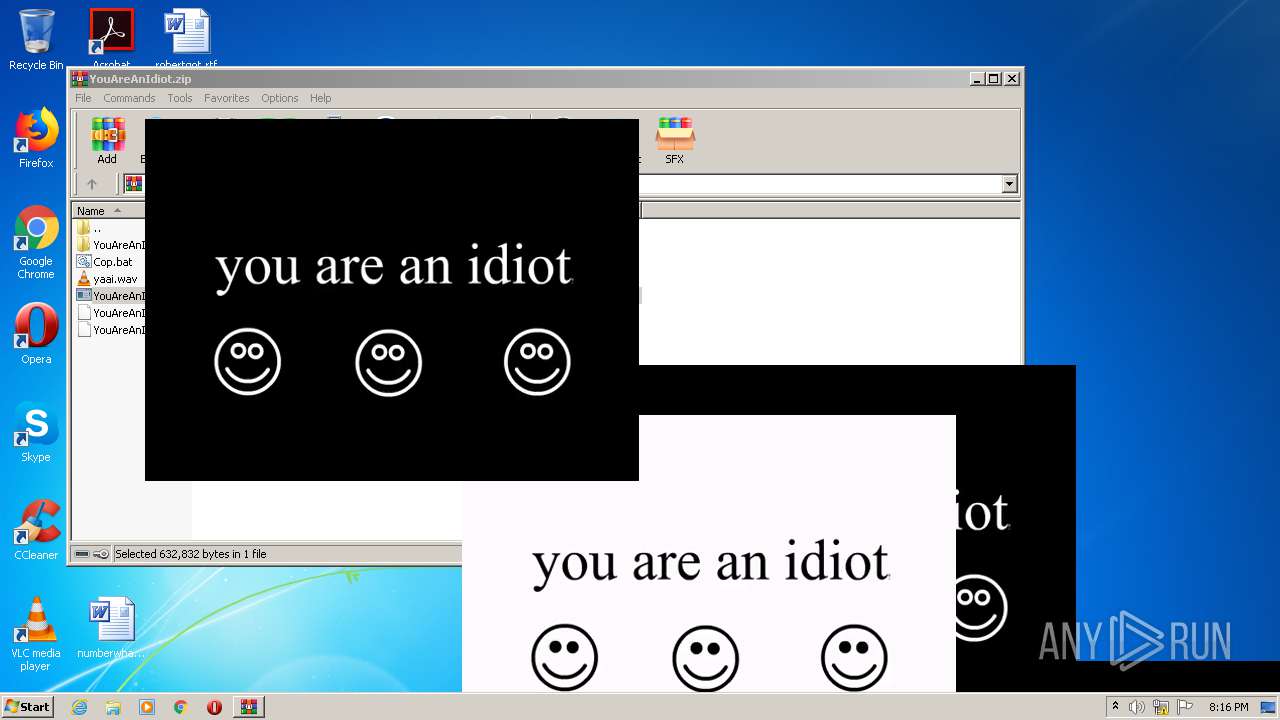
Task: Click the WinRAR archive icon in address bar
Action: (x=133, y=184)
